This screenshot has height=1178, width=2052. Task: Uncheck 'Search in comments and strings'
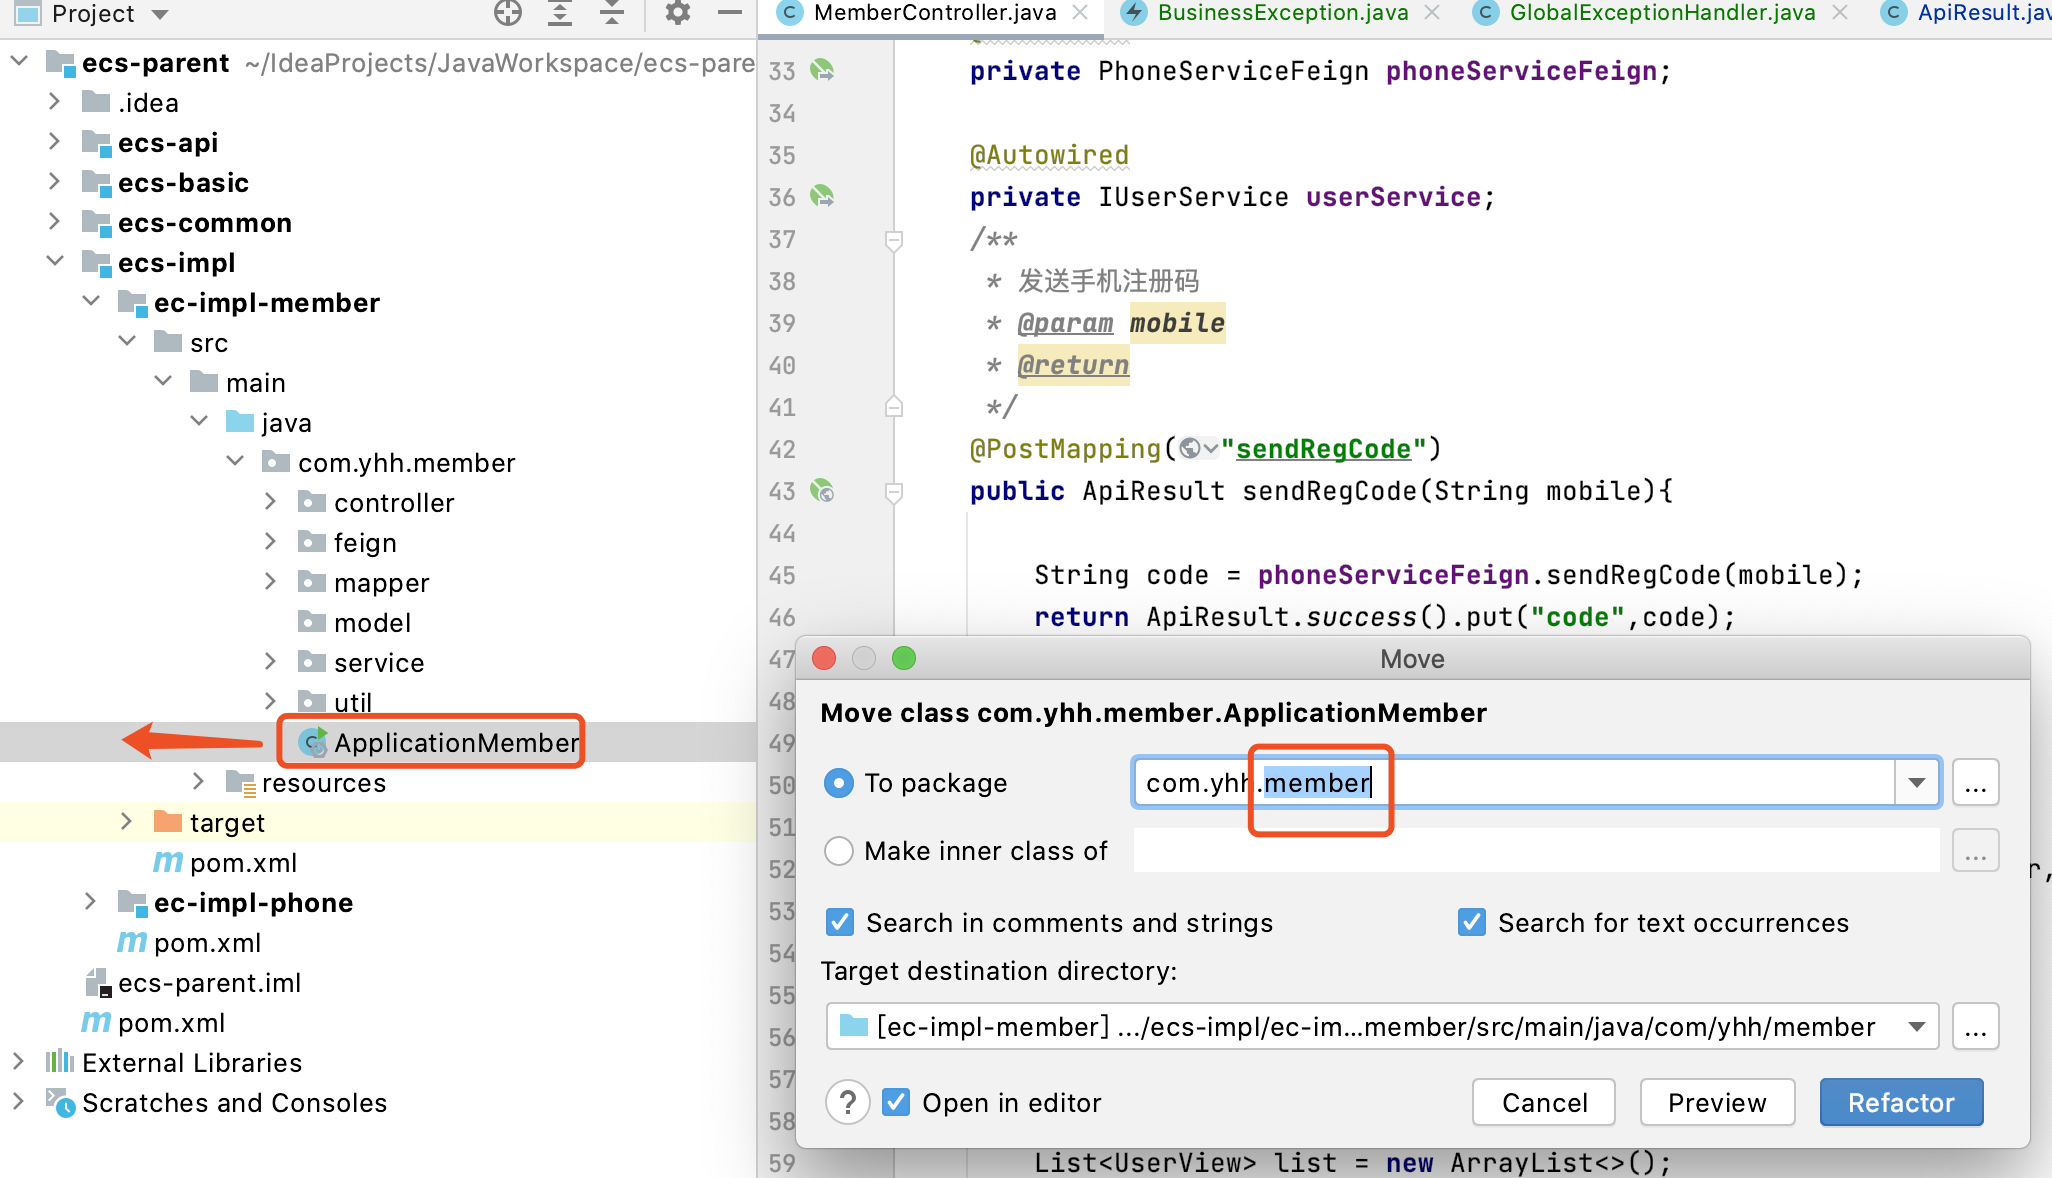tap(840, 922)
